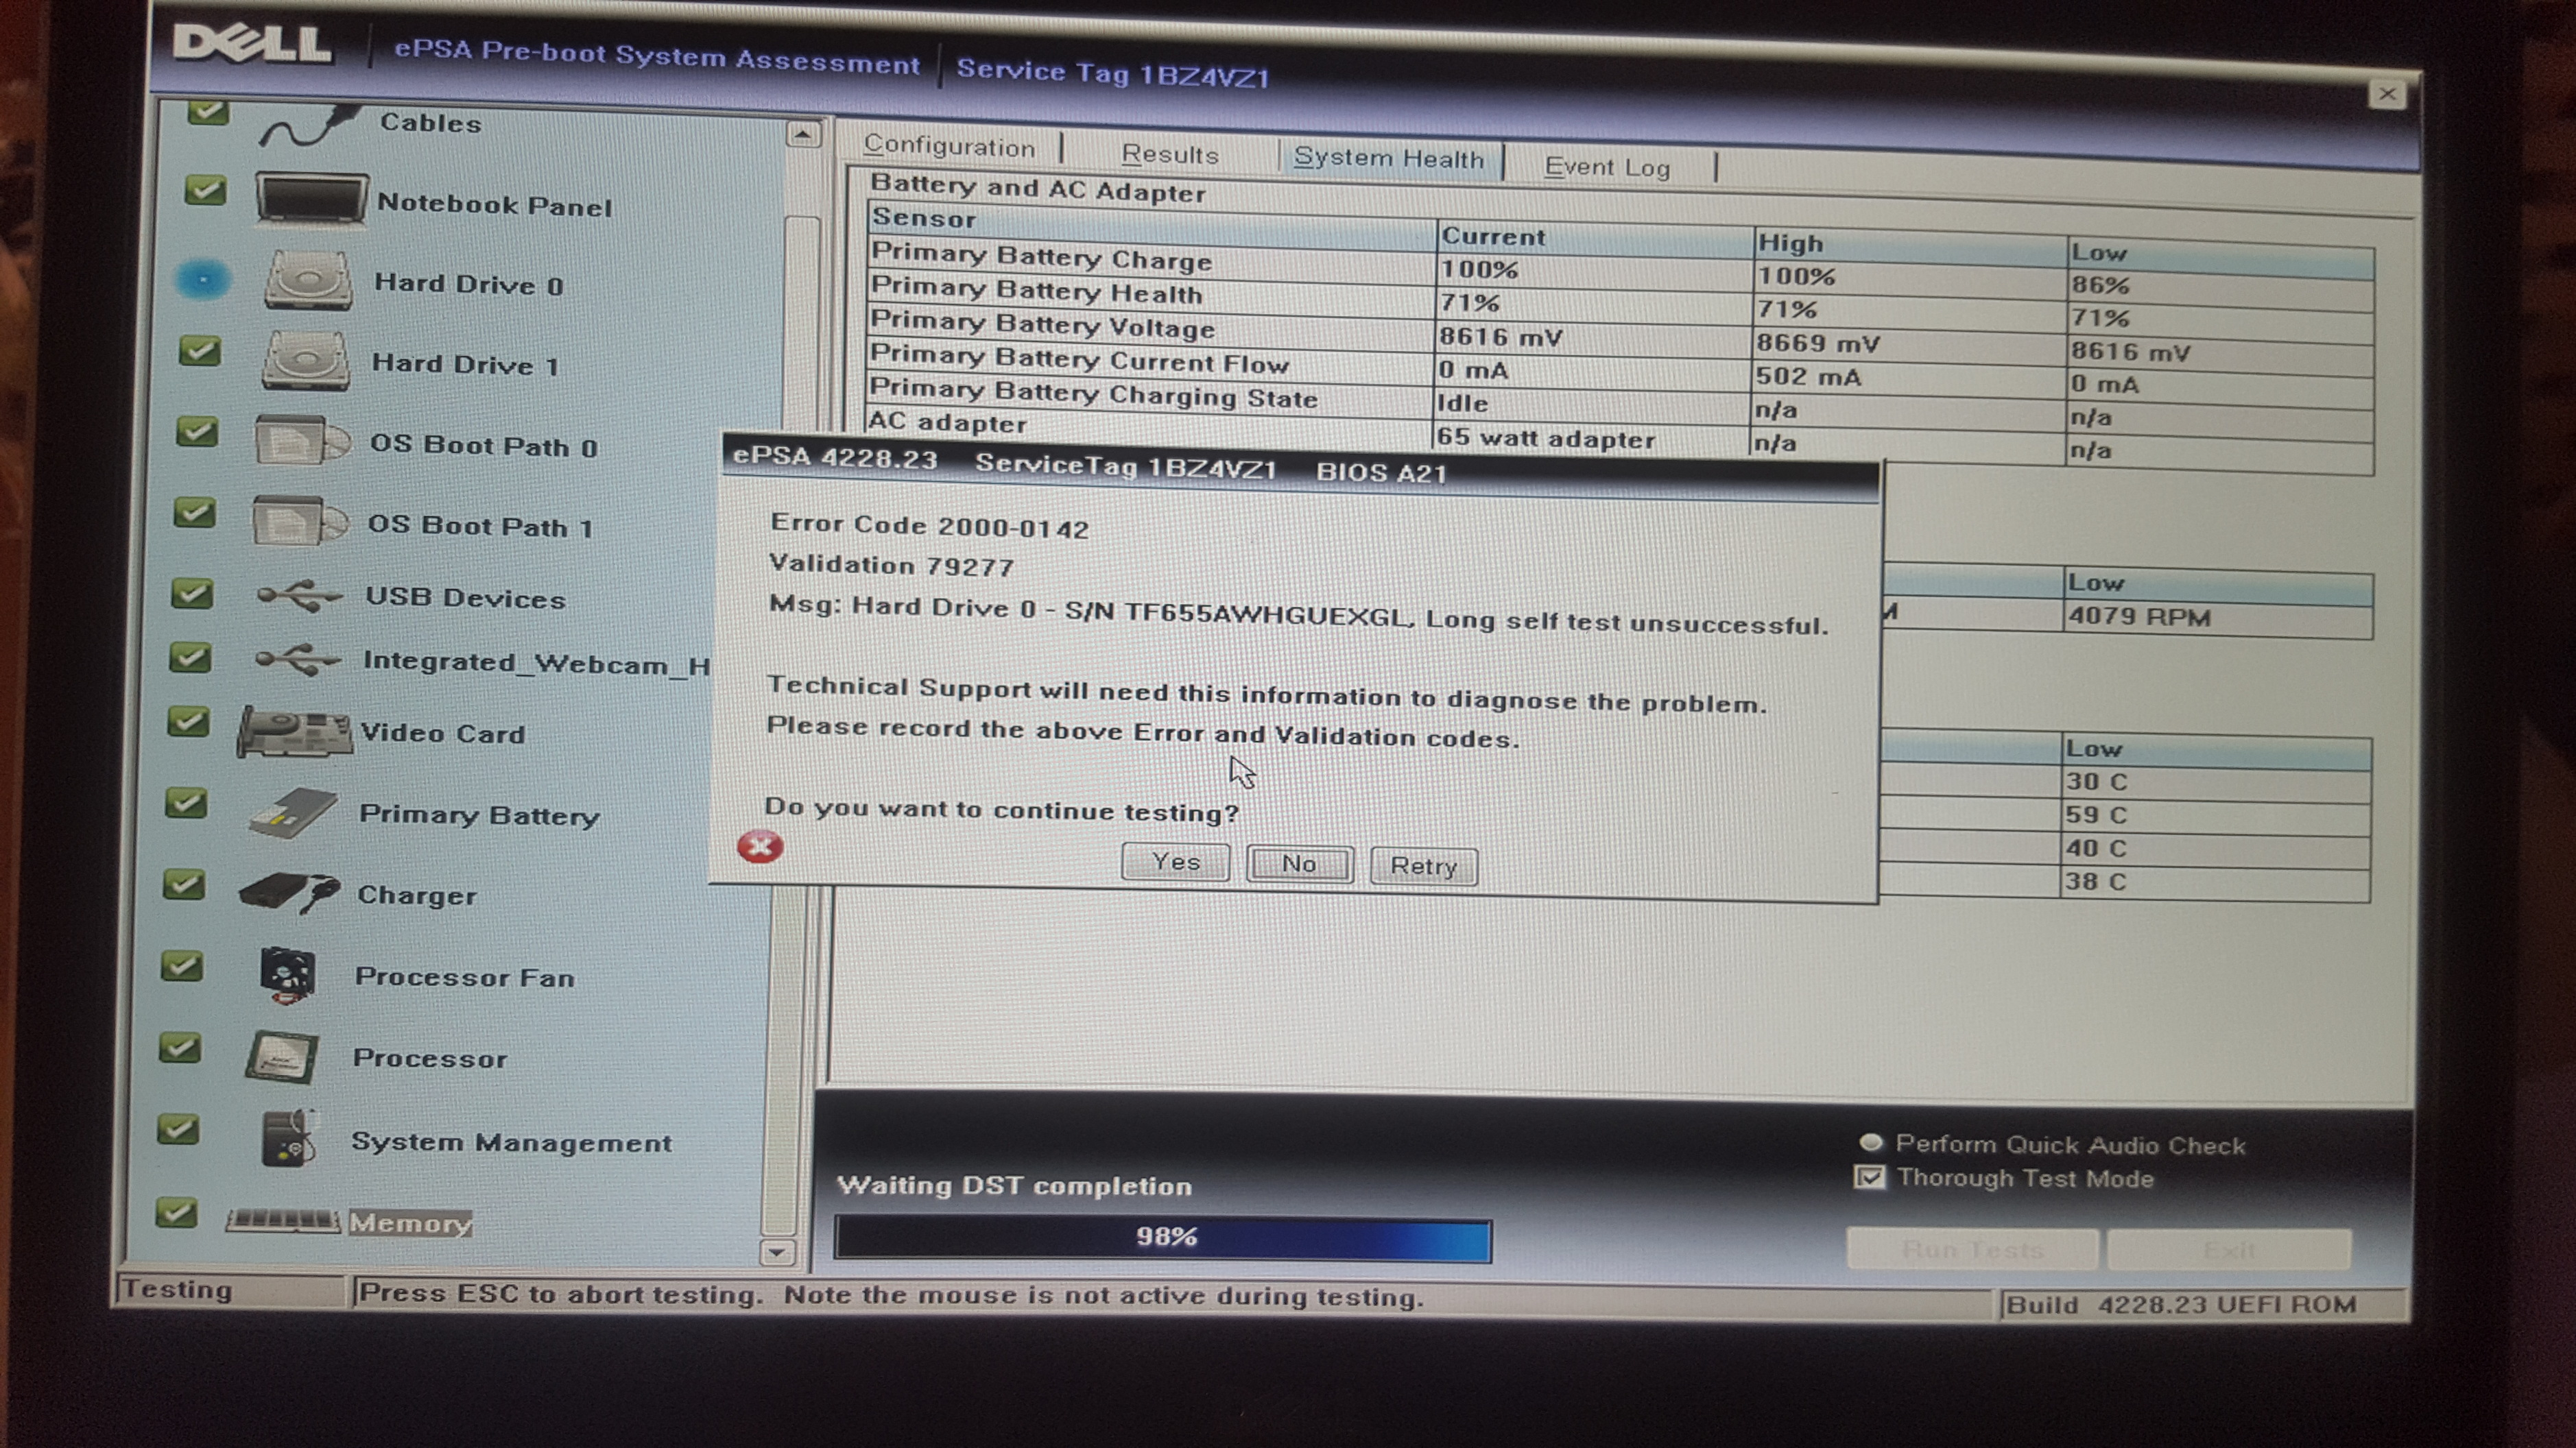The image size is (2576, 1448).
Task: Click the Testing status bar label
Action: (x=178, y=1289)
